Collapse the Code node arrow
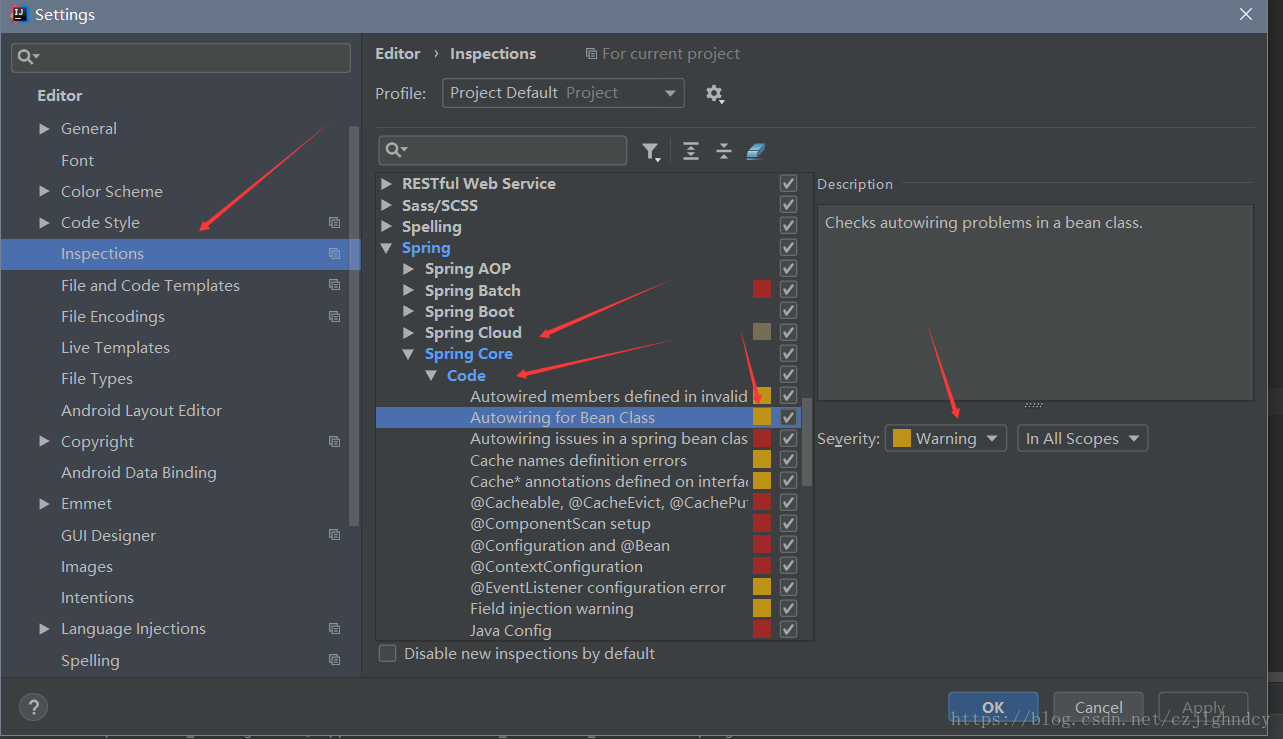Image resolution: width=1283 pixels, height=739 pixels. pos(431,376)
